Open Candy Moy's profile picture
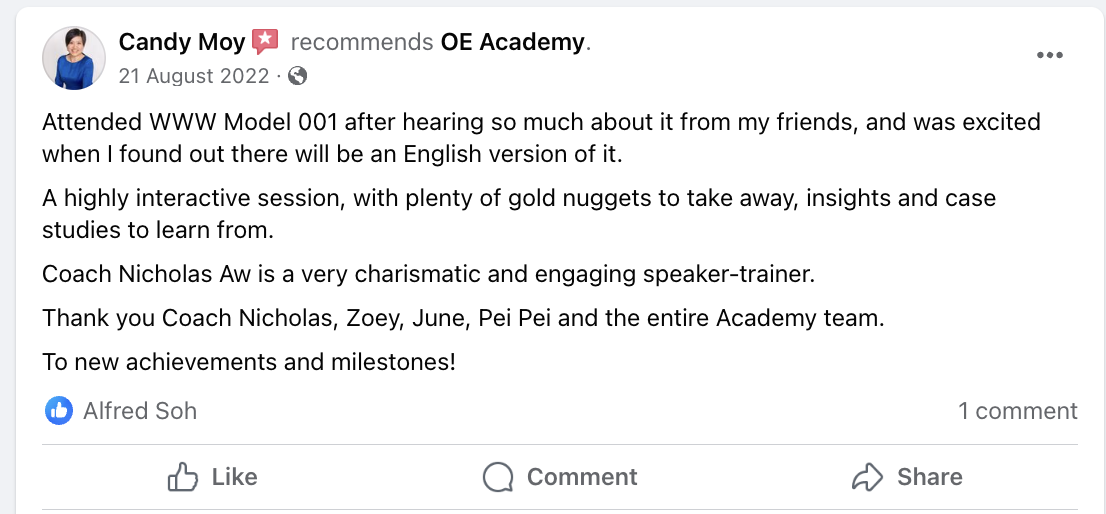 point(74,58)
